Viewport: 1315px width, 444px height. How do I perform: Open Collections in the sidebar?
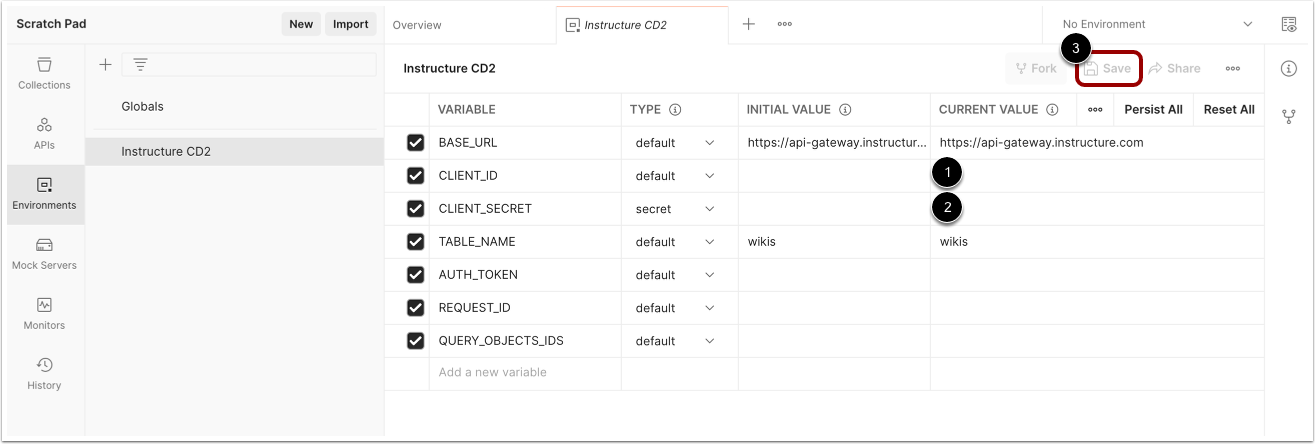[44, 73]
